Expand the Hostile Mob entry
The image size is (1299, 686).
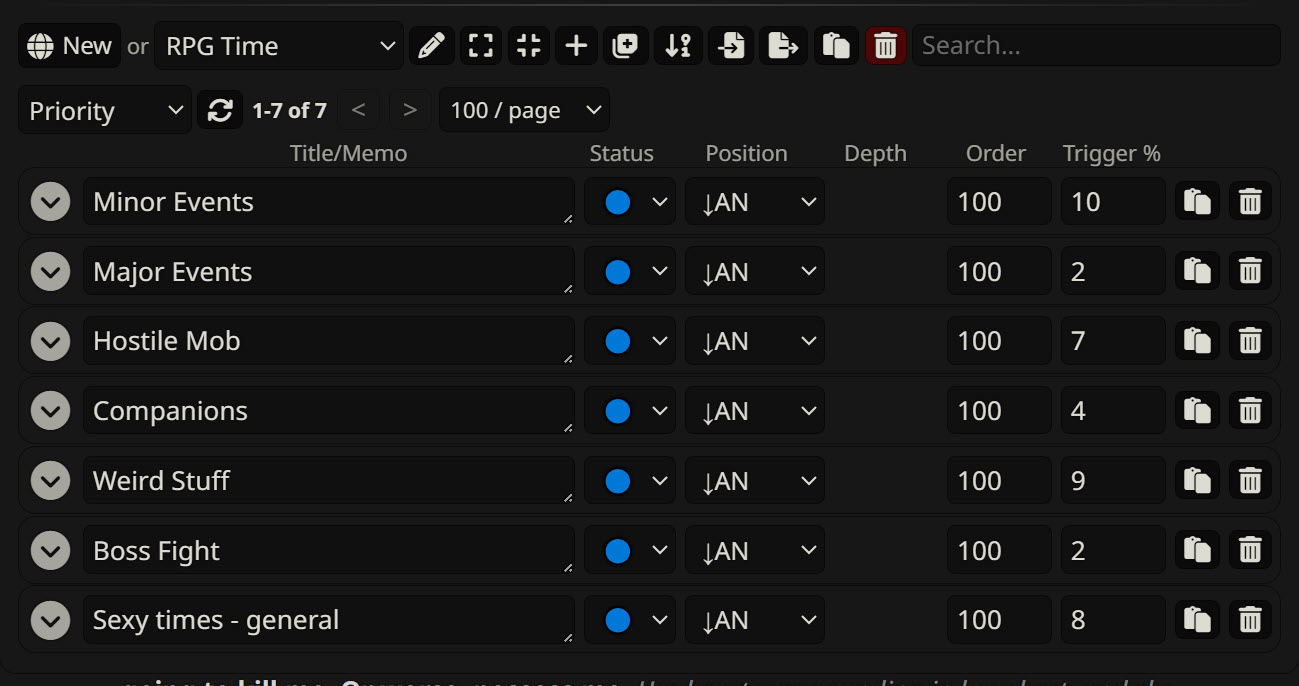50,341
